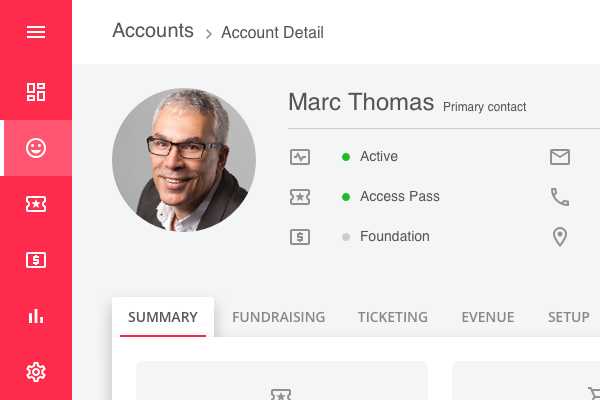The width and height of the screenshot is (600, 400).
Task: Click the email envelope icon
Action: pyautogui.click(x=560, y=157)
